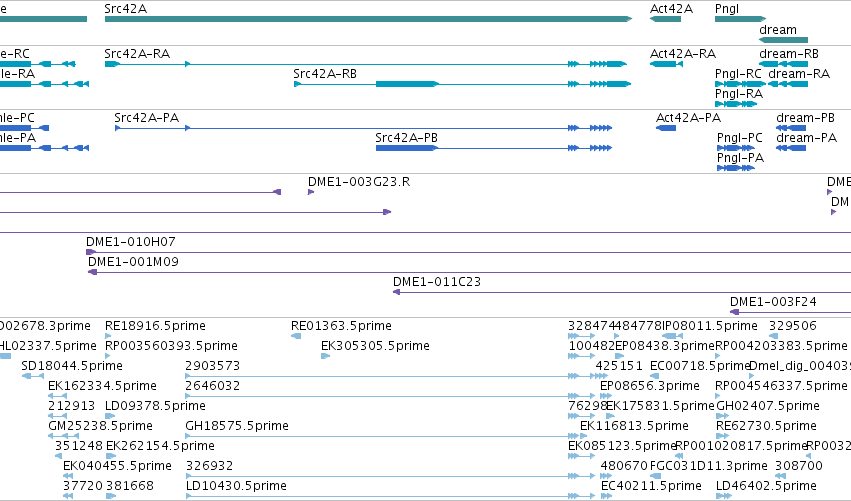Select the Act42A-PA protein label

point(688,118)
